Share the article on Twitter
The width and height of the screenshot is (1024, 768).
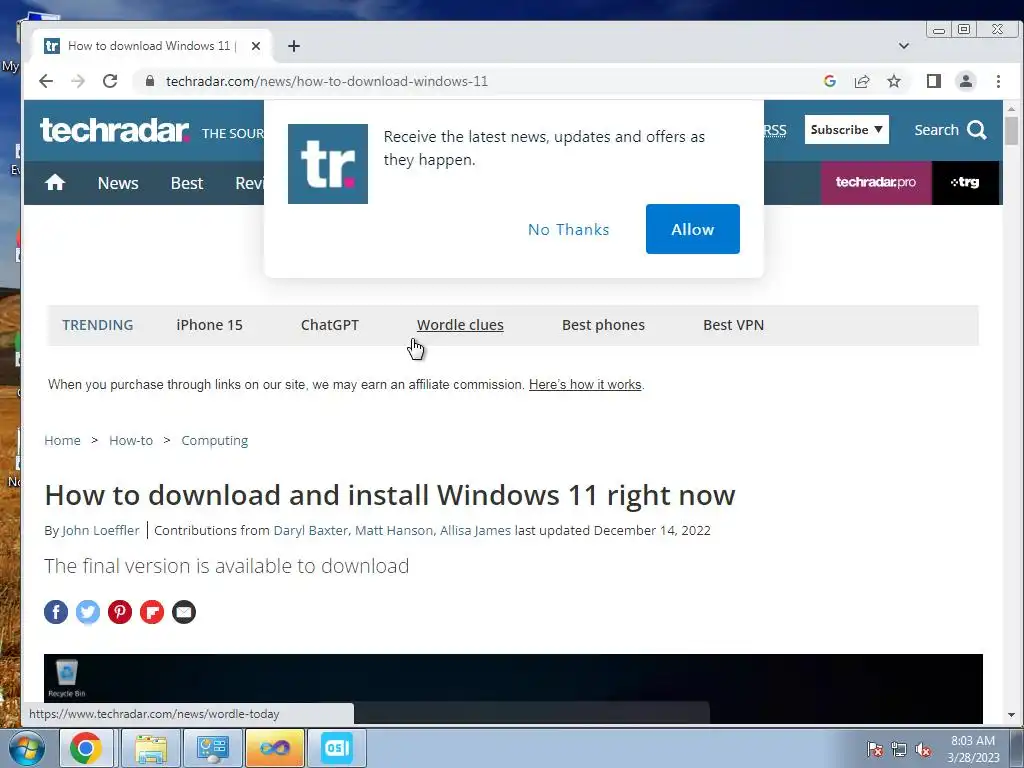[x=88, y=612]
